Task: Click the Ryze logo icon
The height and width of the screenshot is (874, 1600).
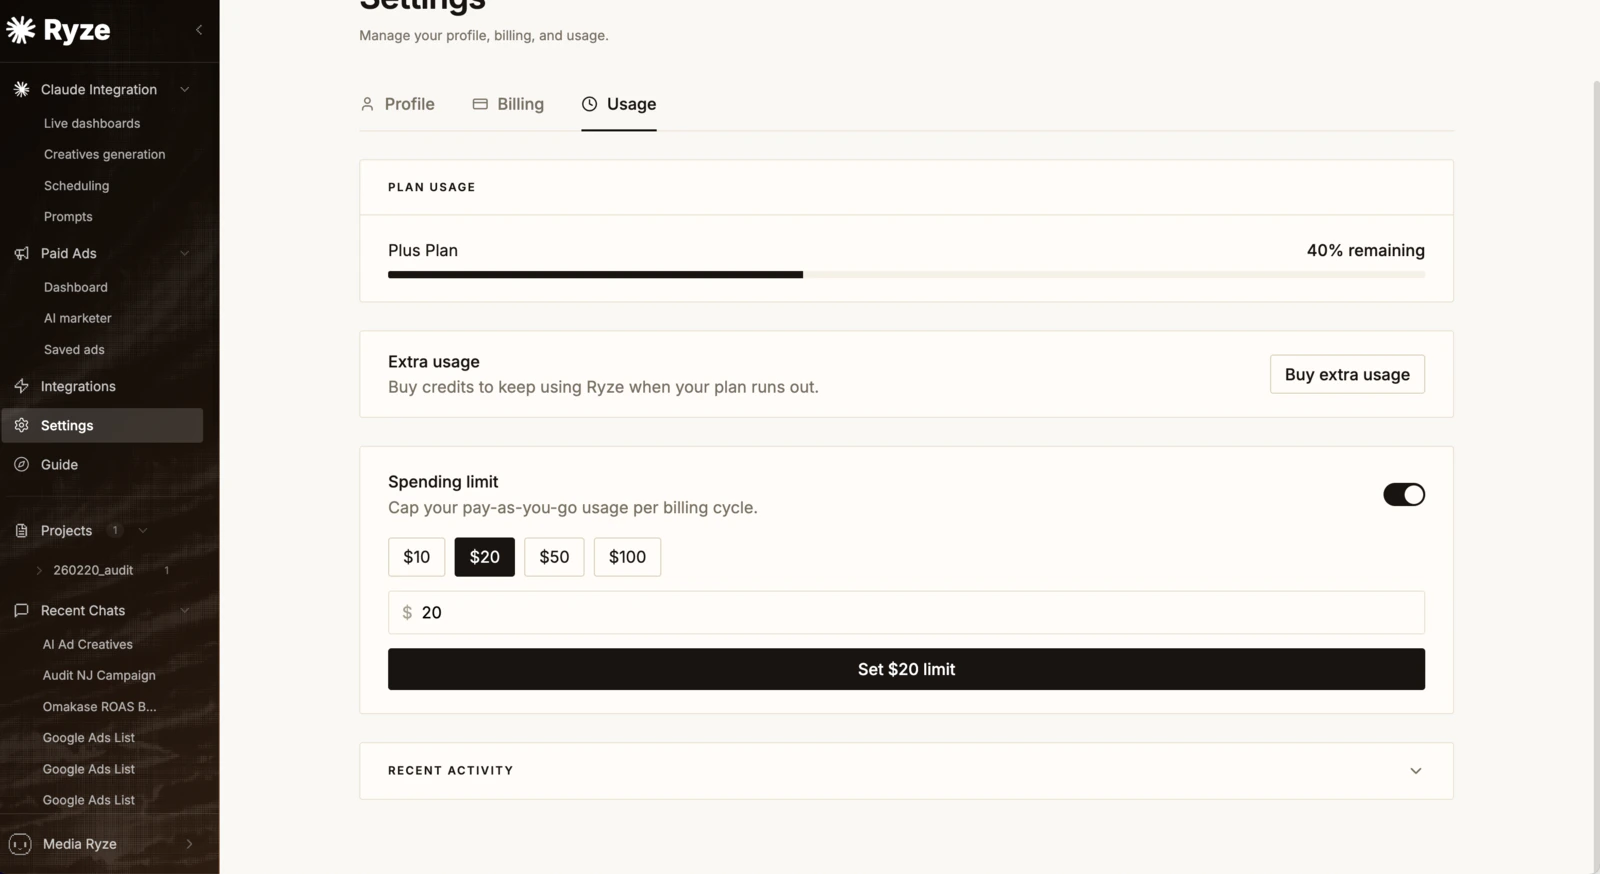Action: (21, 30)
